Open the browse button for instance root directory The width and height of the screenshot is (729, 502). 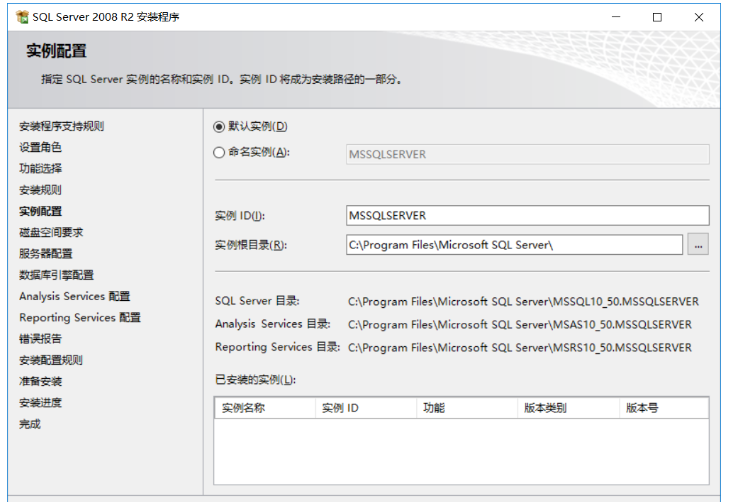[x=698, y=244]
